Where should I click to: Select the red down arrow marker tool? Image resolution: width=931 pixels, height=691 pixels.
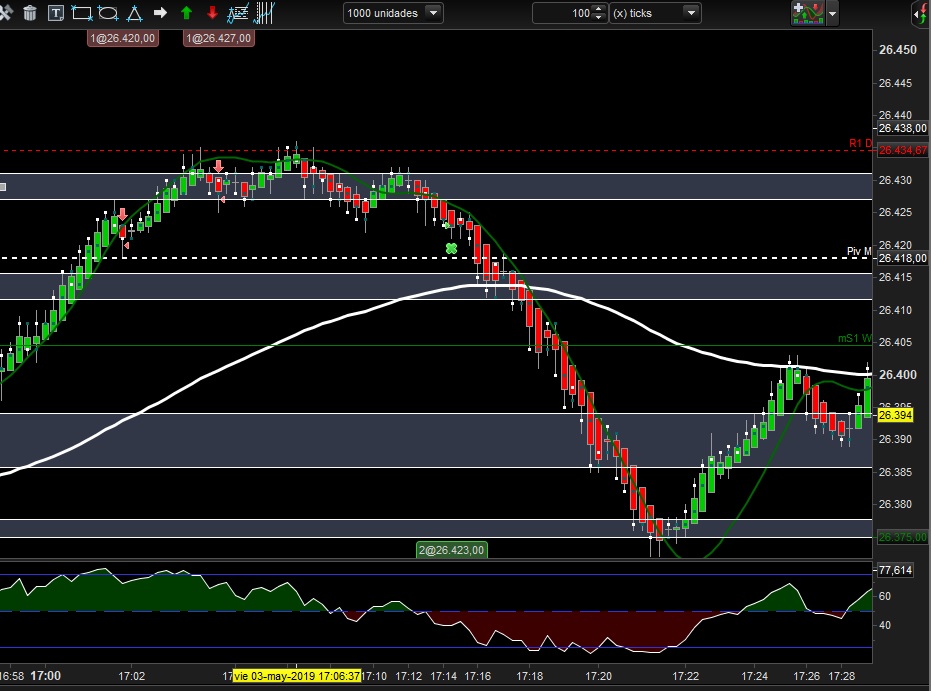pos(212,12)
